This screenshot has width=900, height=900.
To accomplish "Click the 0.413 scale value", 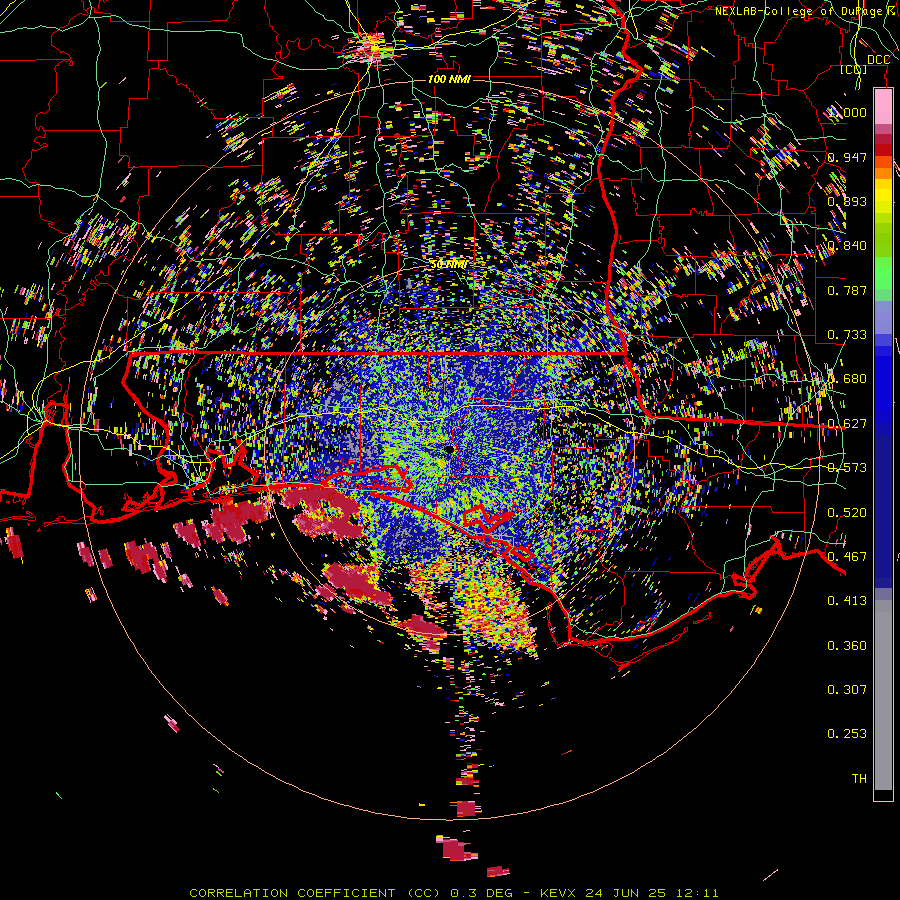I will click(847, 601).
